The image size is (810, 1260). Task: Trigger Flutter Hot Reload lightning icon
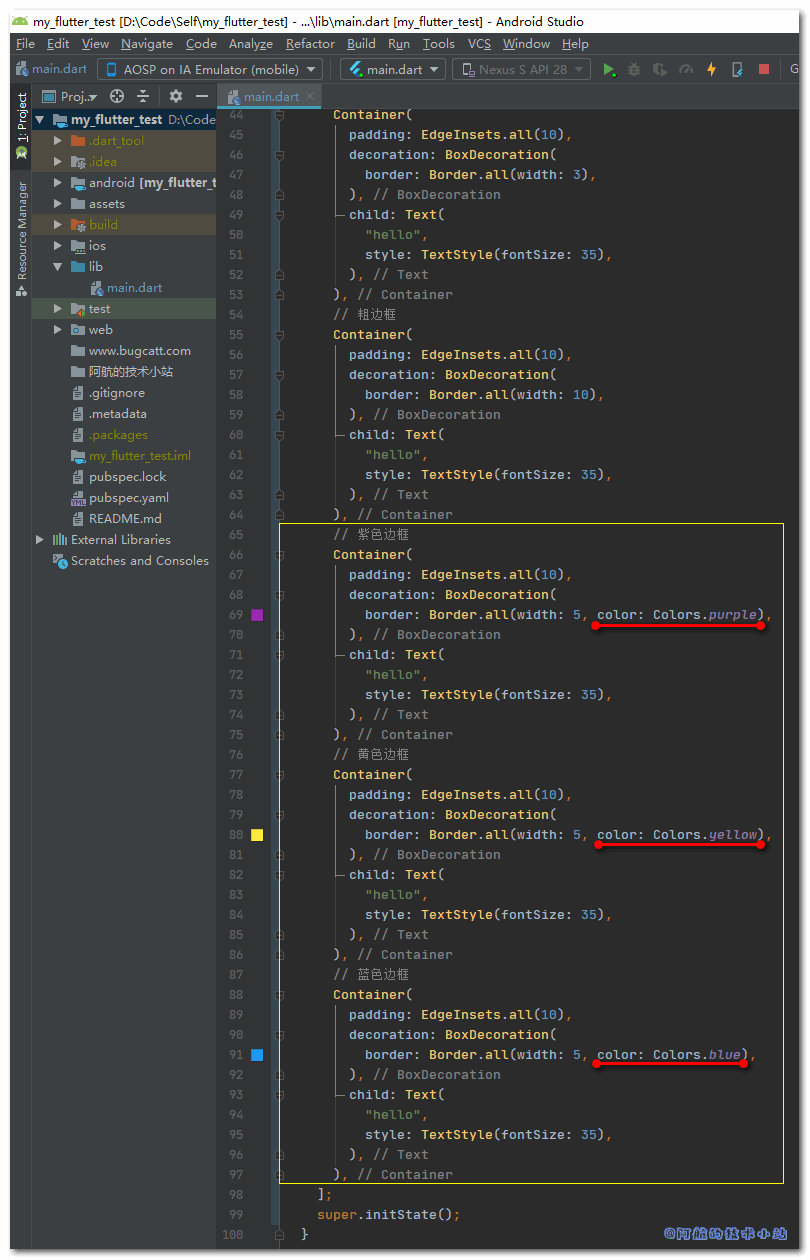pyautogui.click(x=711, y=69)
